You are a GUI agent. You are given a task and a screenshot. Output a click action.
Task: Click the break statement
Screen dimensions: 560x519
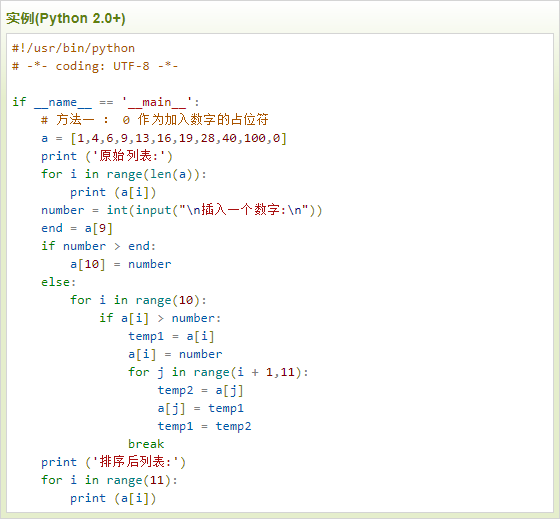[x=146, y=444]
